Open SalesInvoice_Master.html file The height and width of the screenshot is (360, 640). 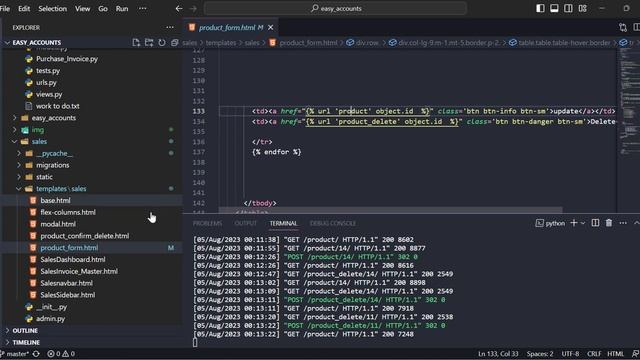point(79,271)
